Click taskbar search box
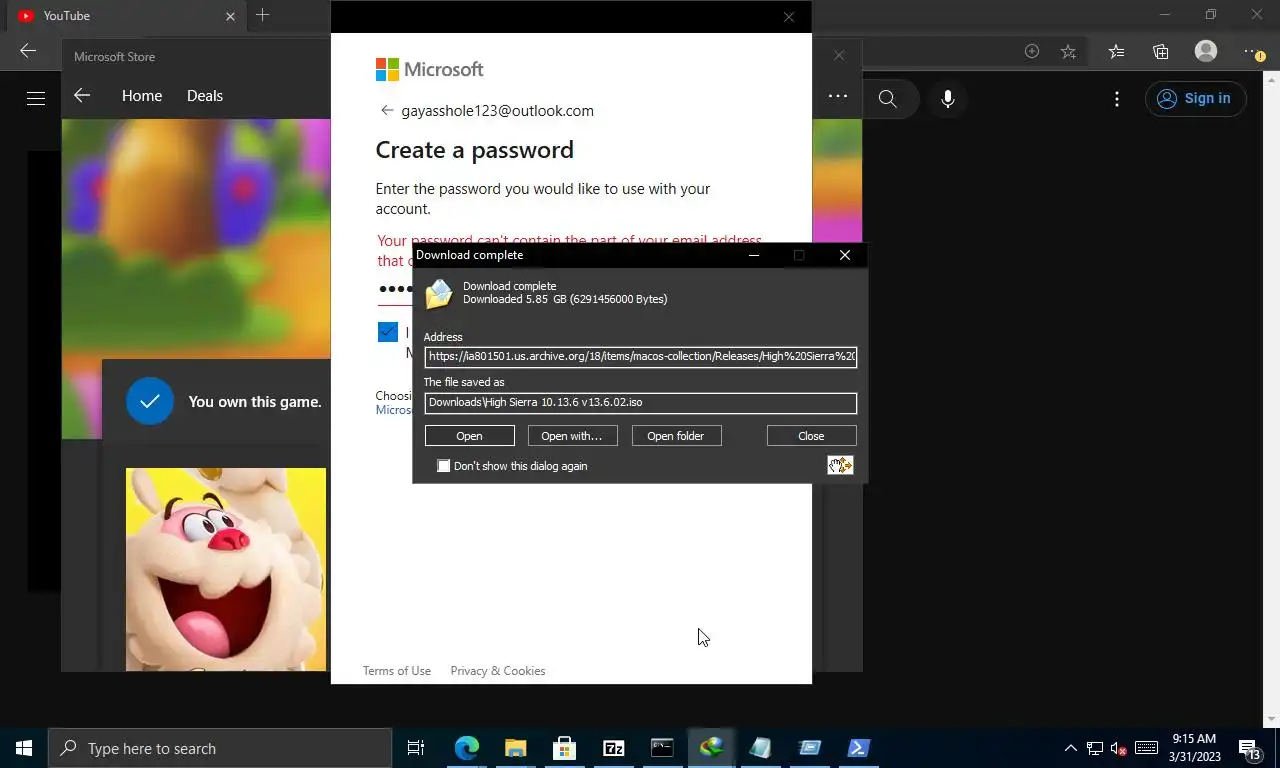Screen dimensions: 1280x768 coord(220,748)
